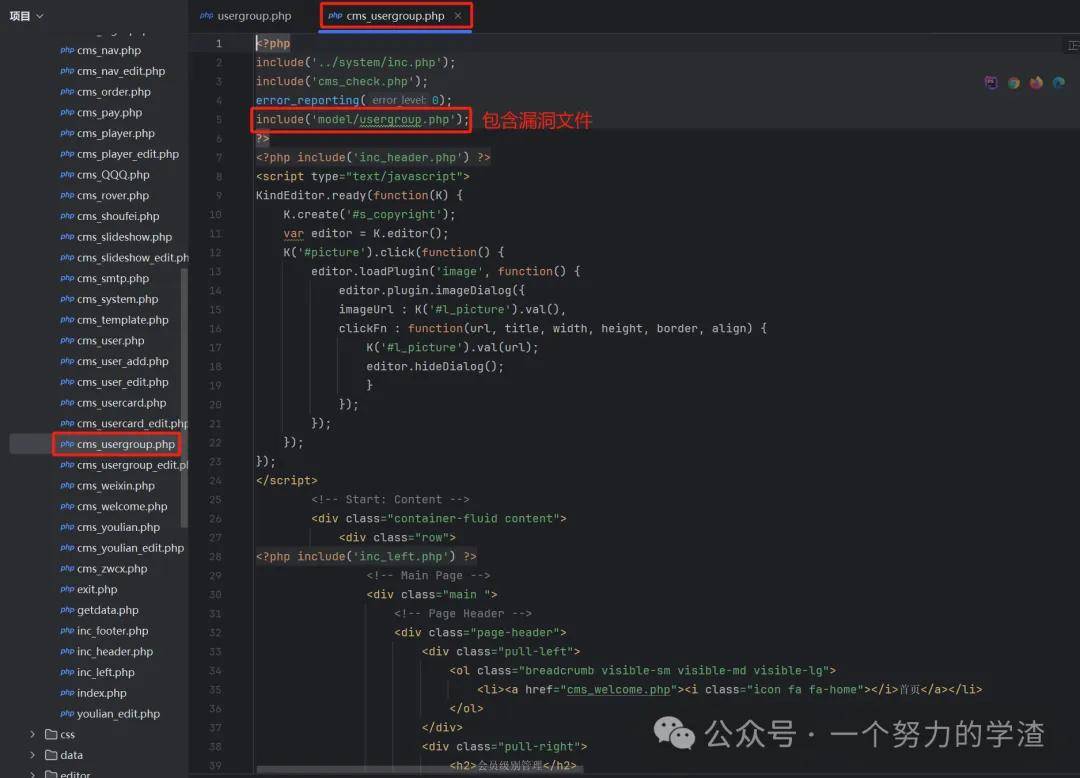Click the div class="page-header" code line

coord(480,632)
